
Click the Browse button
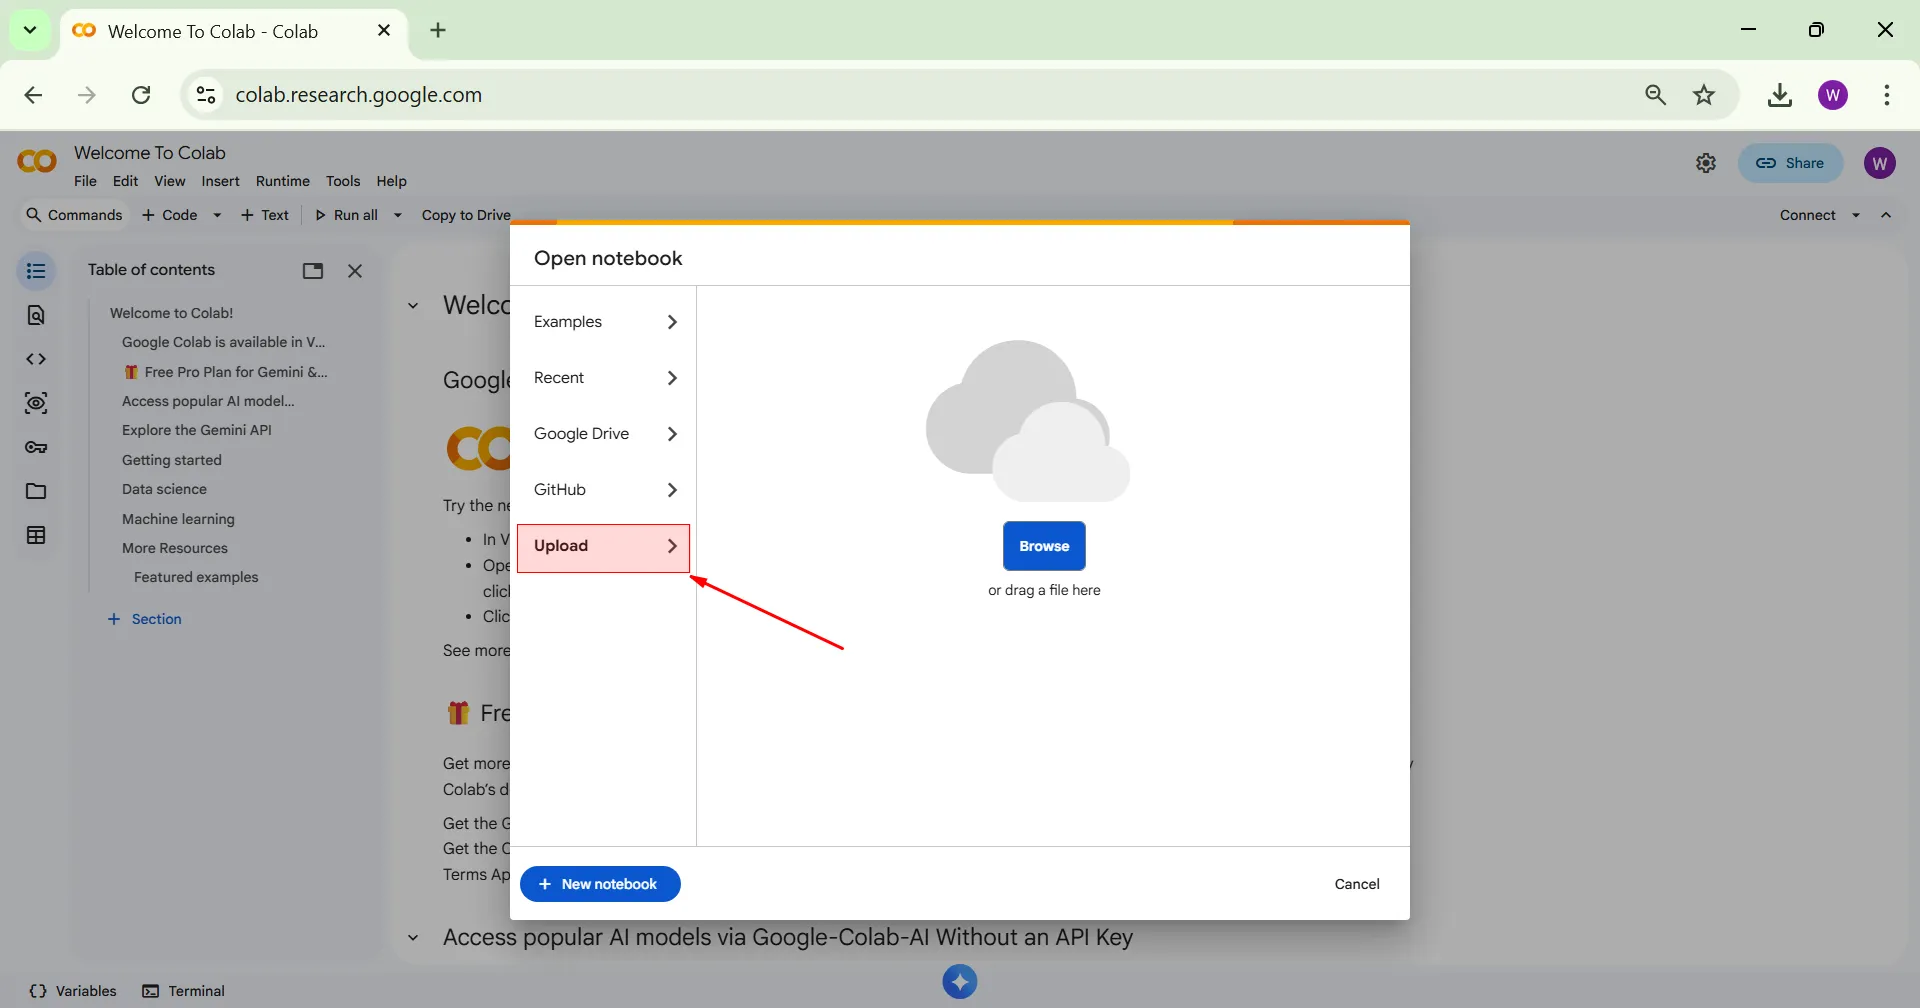coord(1044,546)
